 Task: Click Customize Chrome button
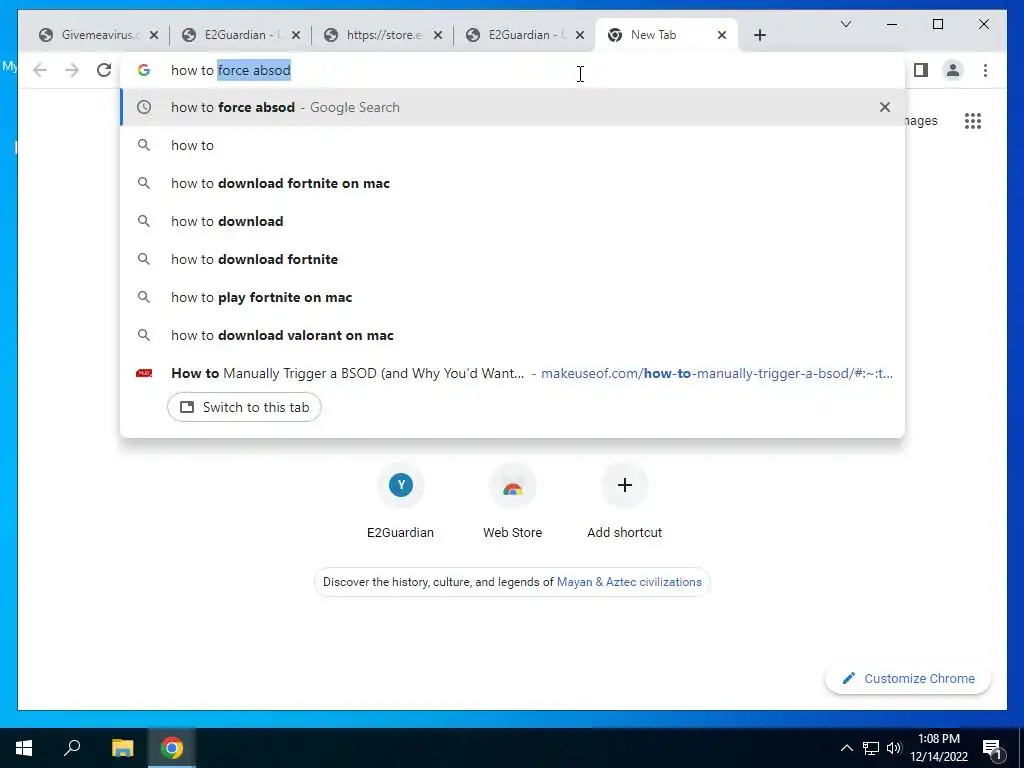point(908,679)
